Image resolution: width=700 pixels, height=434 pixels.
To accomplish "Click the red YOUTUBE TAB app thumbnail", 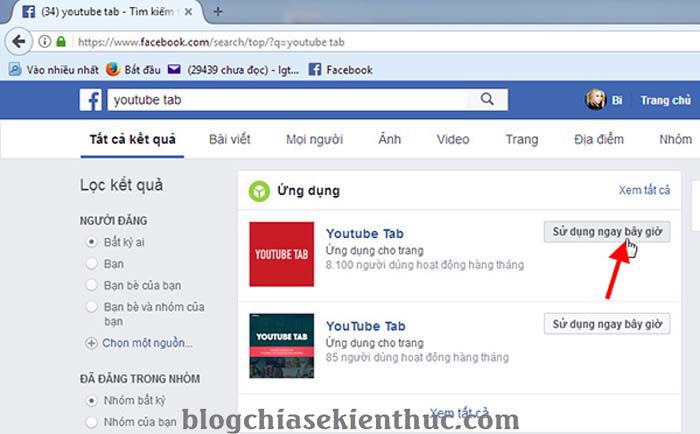I will tap(281, 254).
